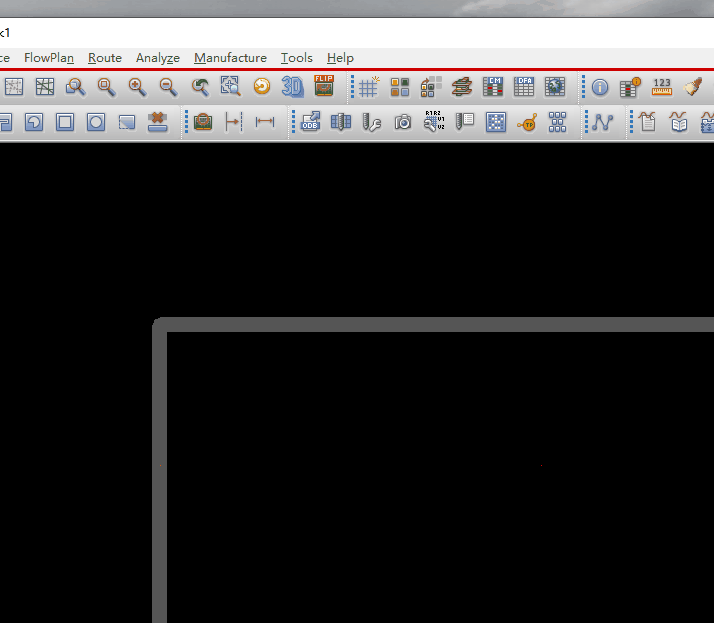Viewport: 714px width, 623px height.
Task: Toggle the grid display icon
Action: coord(369,87)
